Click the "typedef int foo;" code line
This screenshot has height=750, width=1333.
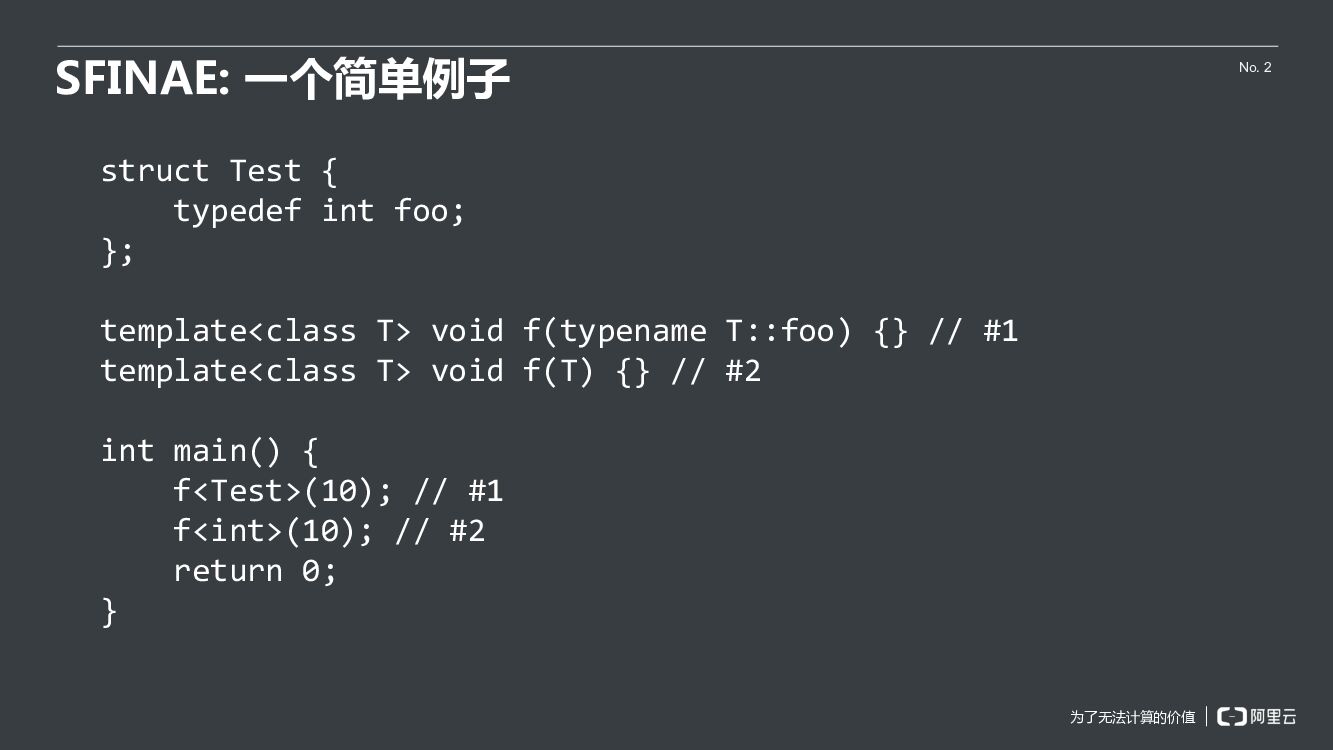[319, 211]
